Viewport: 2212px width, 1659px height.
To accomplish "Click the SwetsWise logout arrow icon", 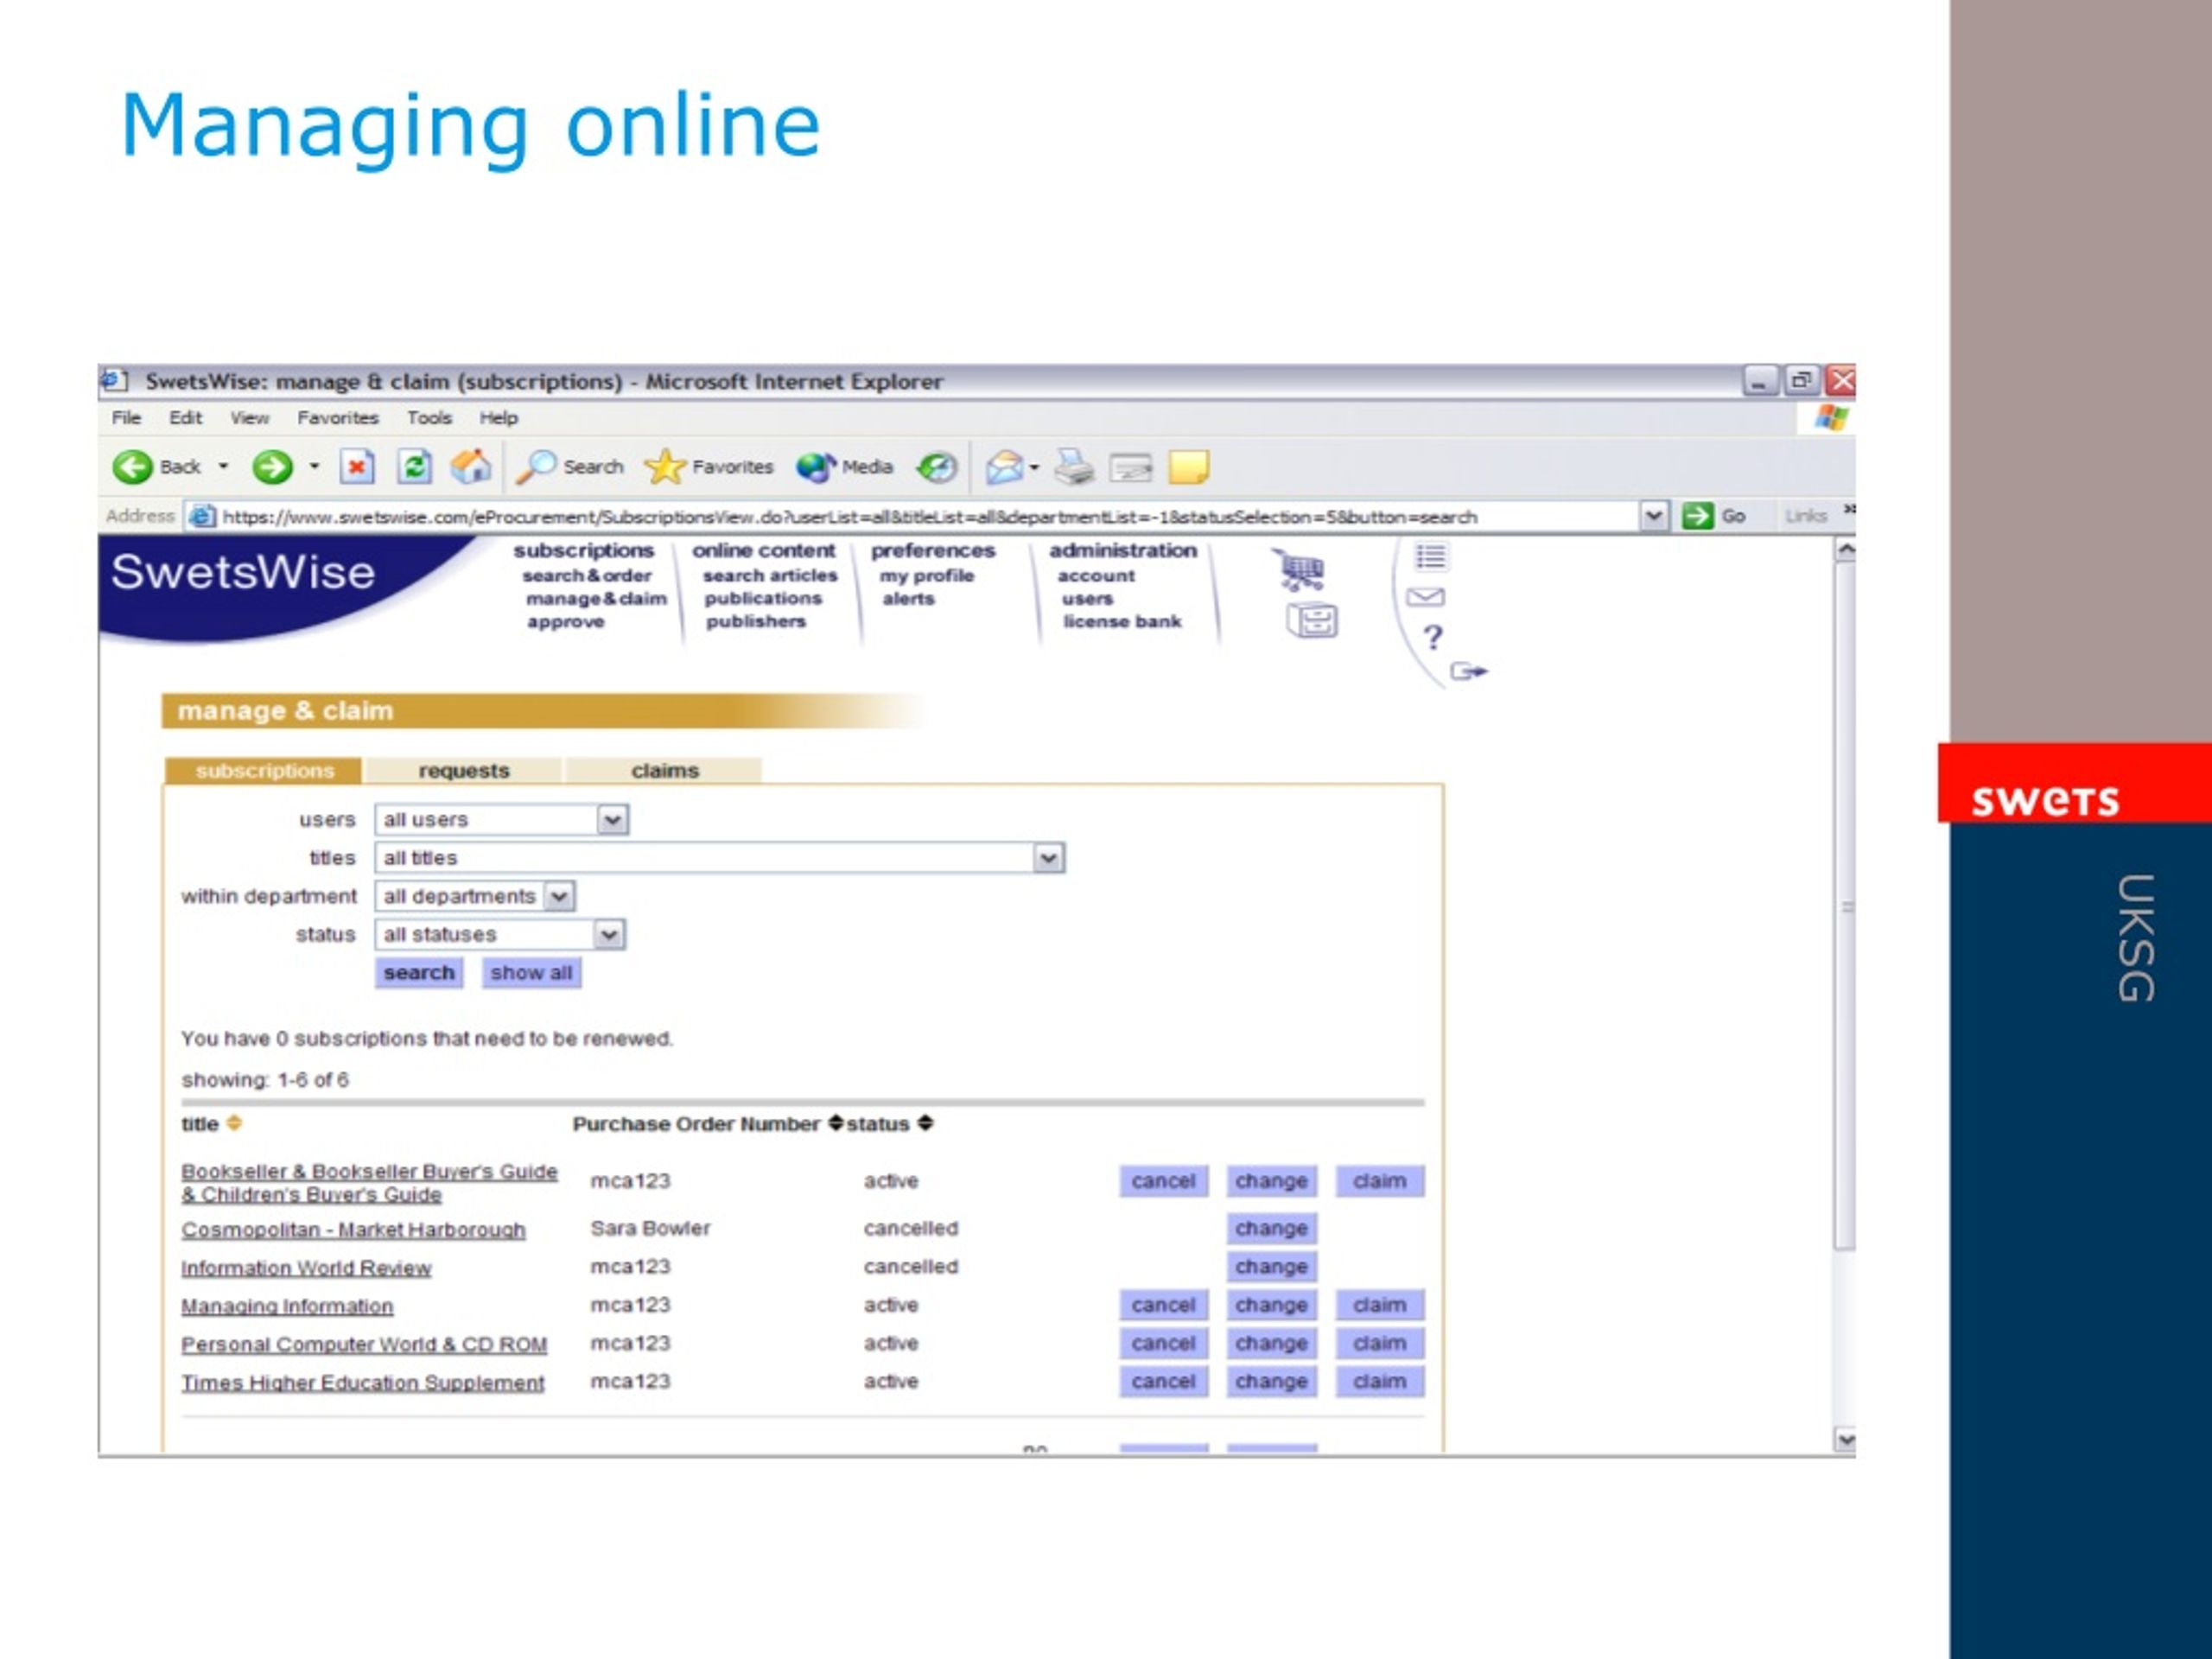I will point(1469,671).
